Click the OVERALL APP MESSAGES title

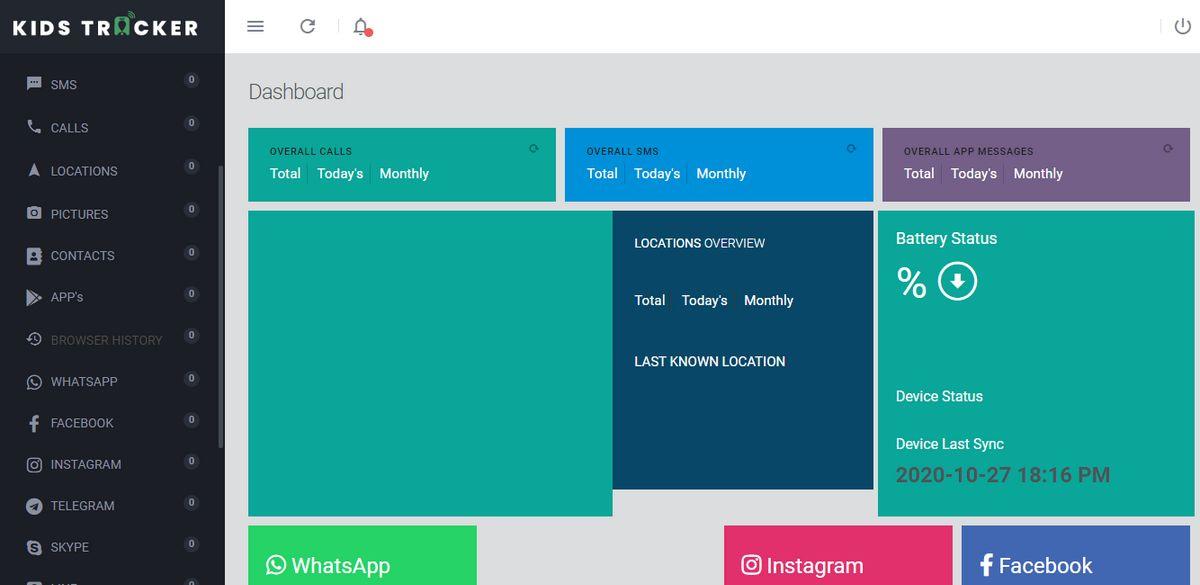969,151
